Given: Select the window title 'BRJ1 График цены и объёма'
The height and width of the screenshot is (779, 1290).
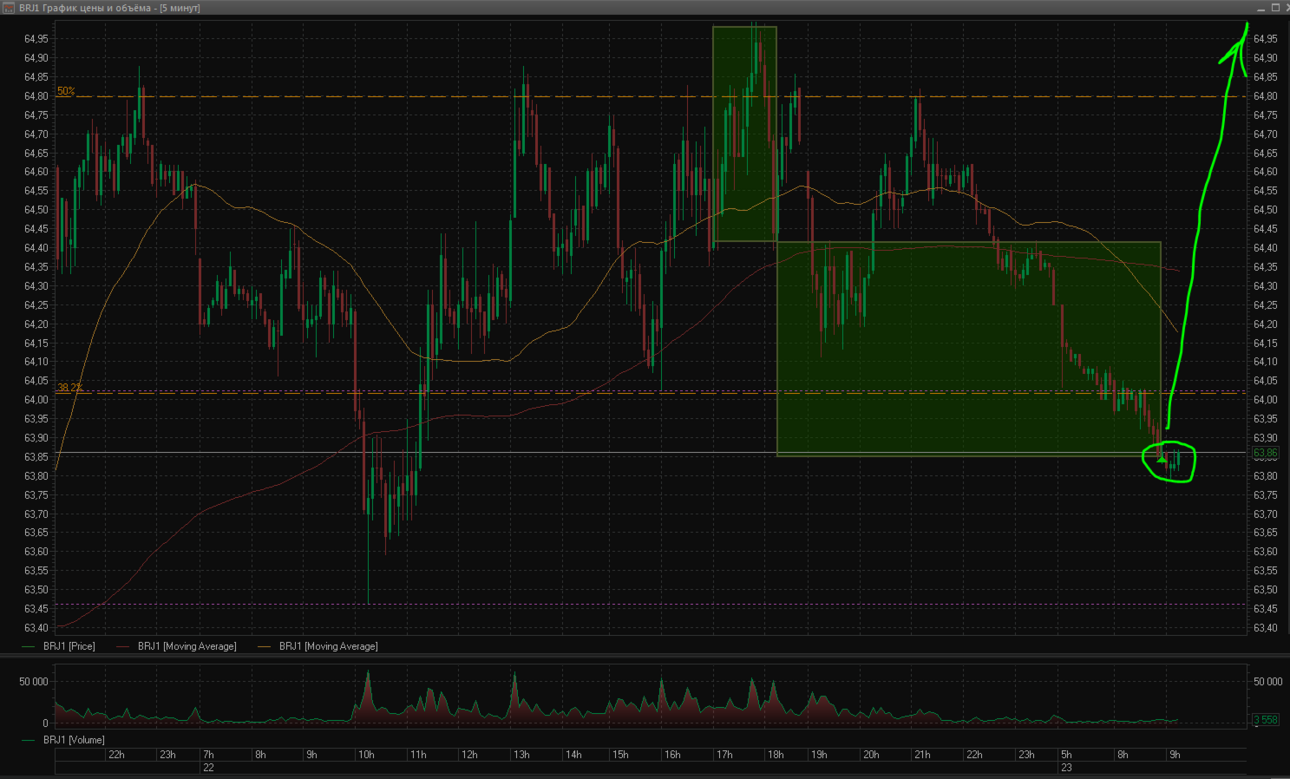Looking at the screenshot, I should tap(85, 8).
